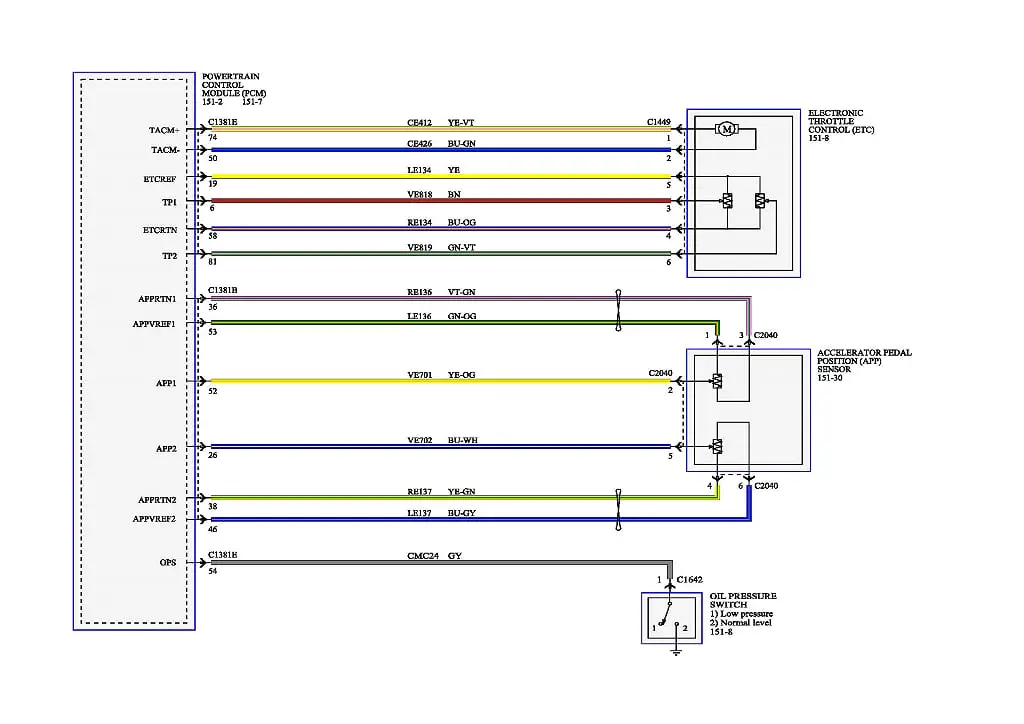
Task: Click wire color code BN
Action: coord(454,195)
